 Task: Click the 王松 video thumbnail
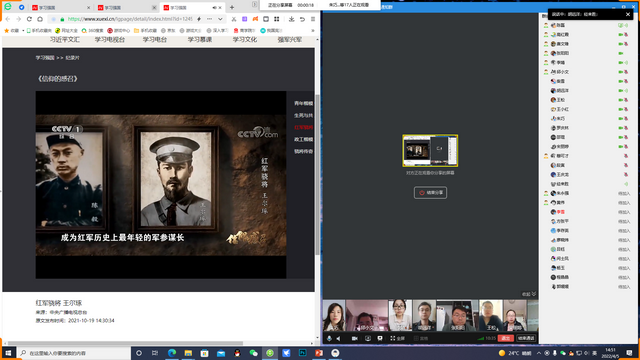point(491,316)
